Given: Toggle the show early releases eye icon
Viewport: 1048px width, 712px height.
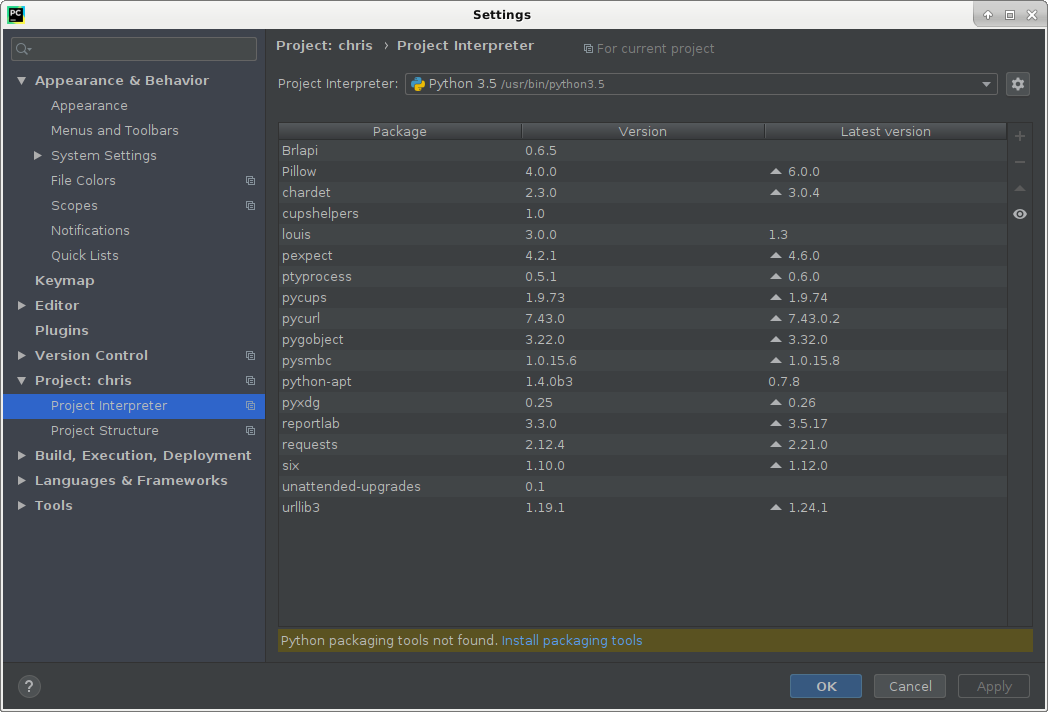Looking at the screenshot, I should tap(1020, 214).
